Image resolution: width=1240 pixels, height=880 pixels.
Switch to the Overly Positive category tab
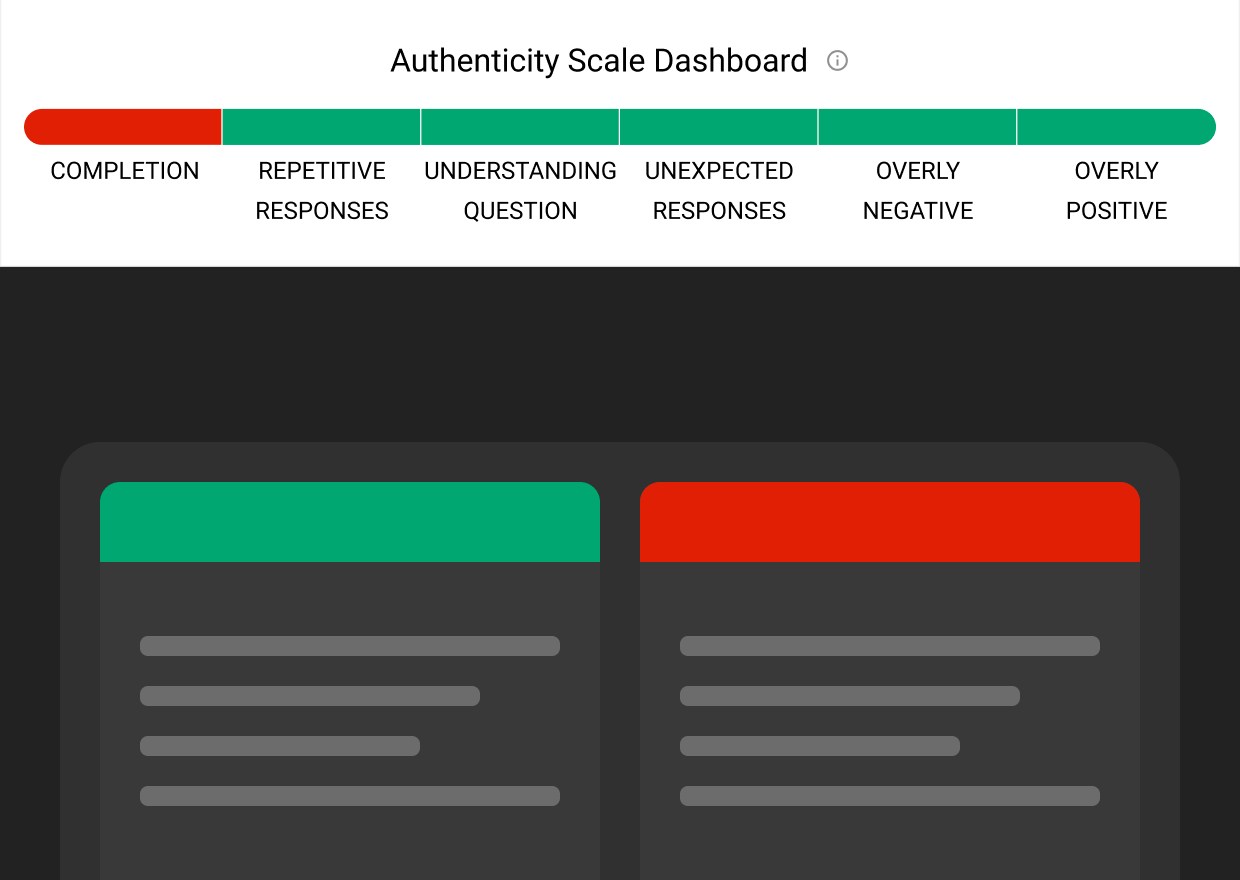tap(1116, 190)
